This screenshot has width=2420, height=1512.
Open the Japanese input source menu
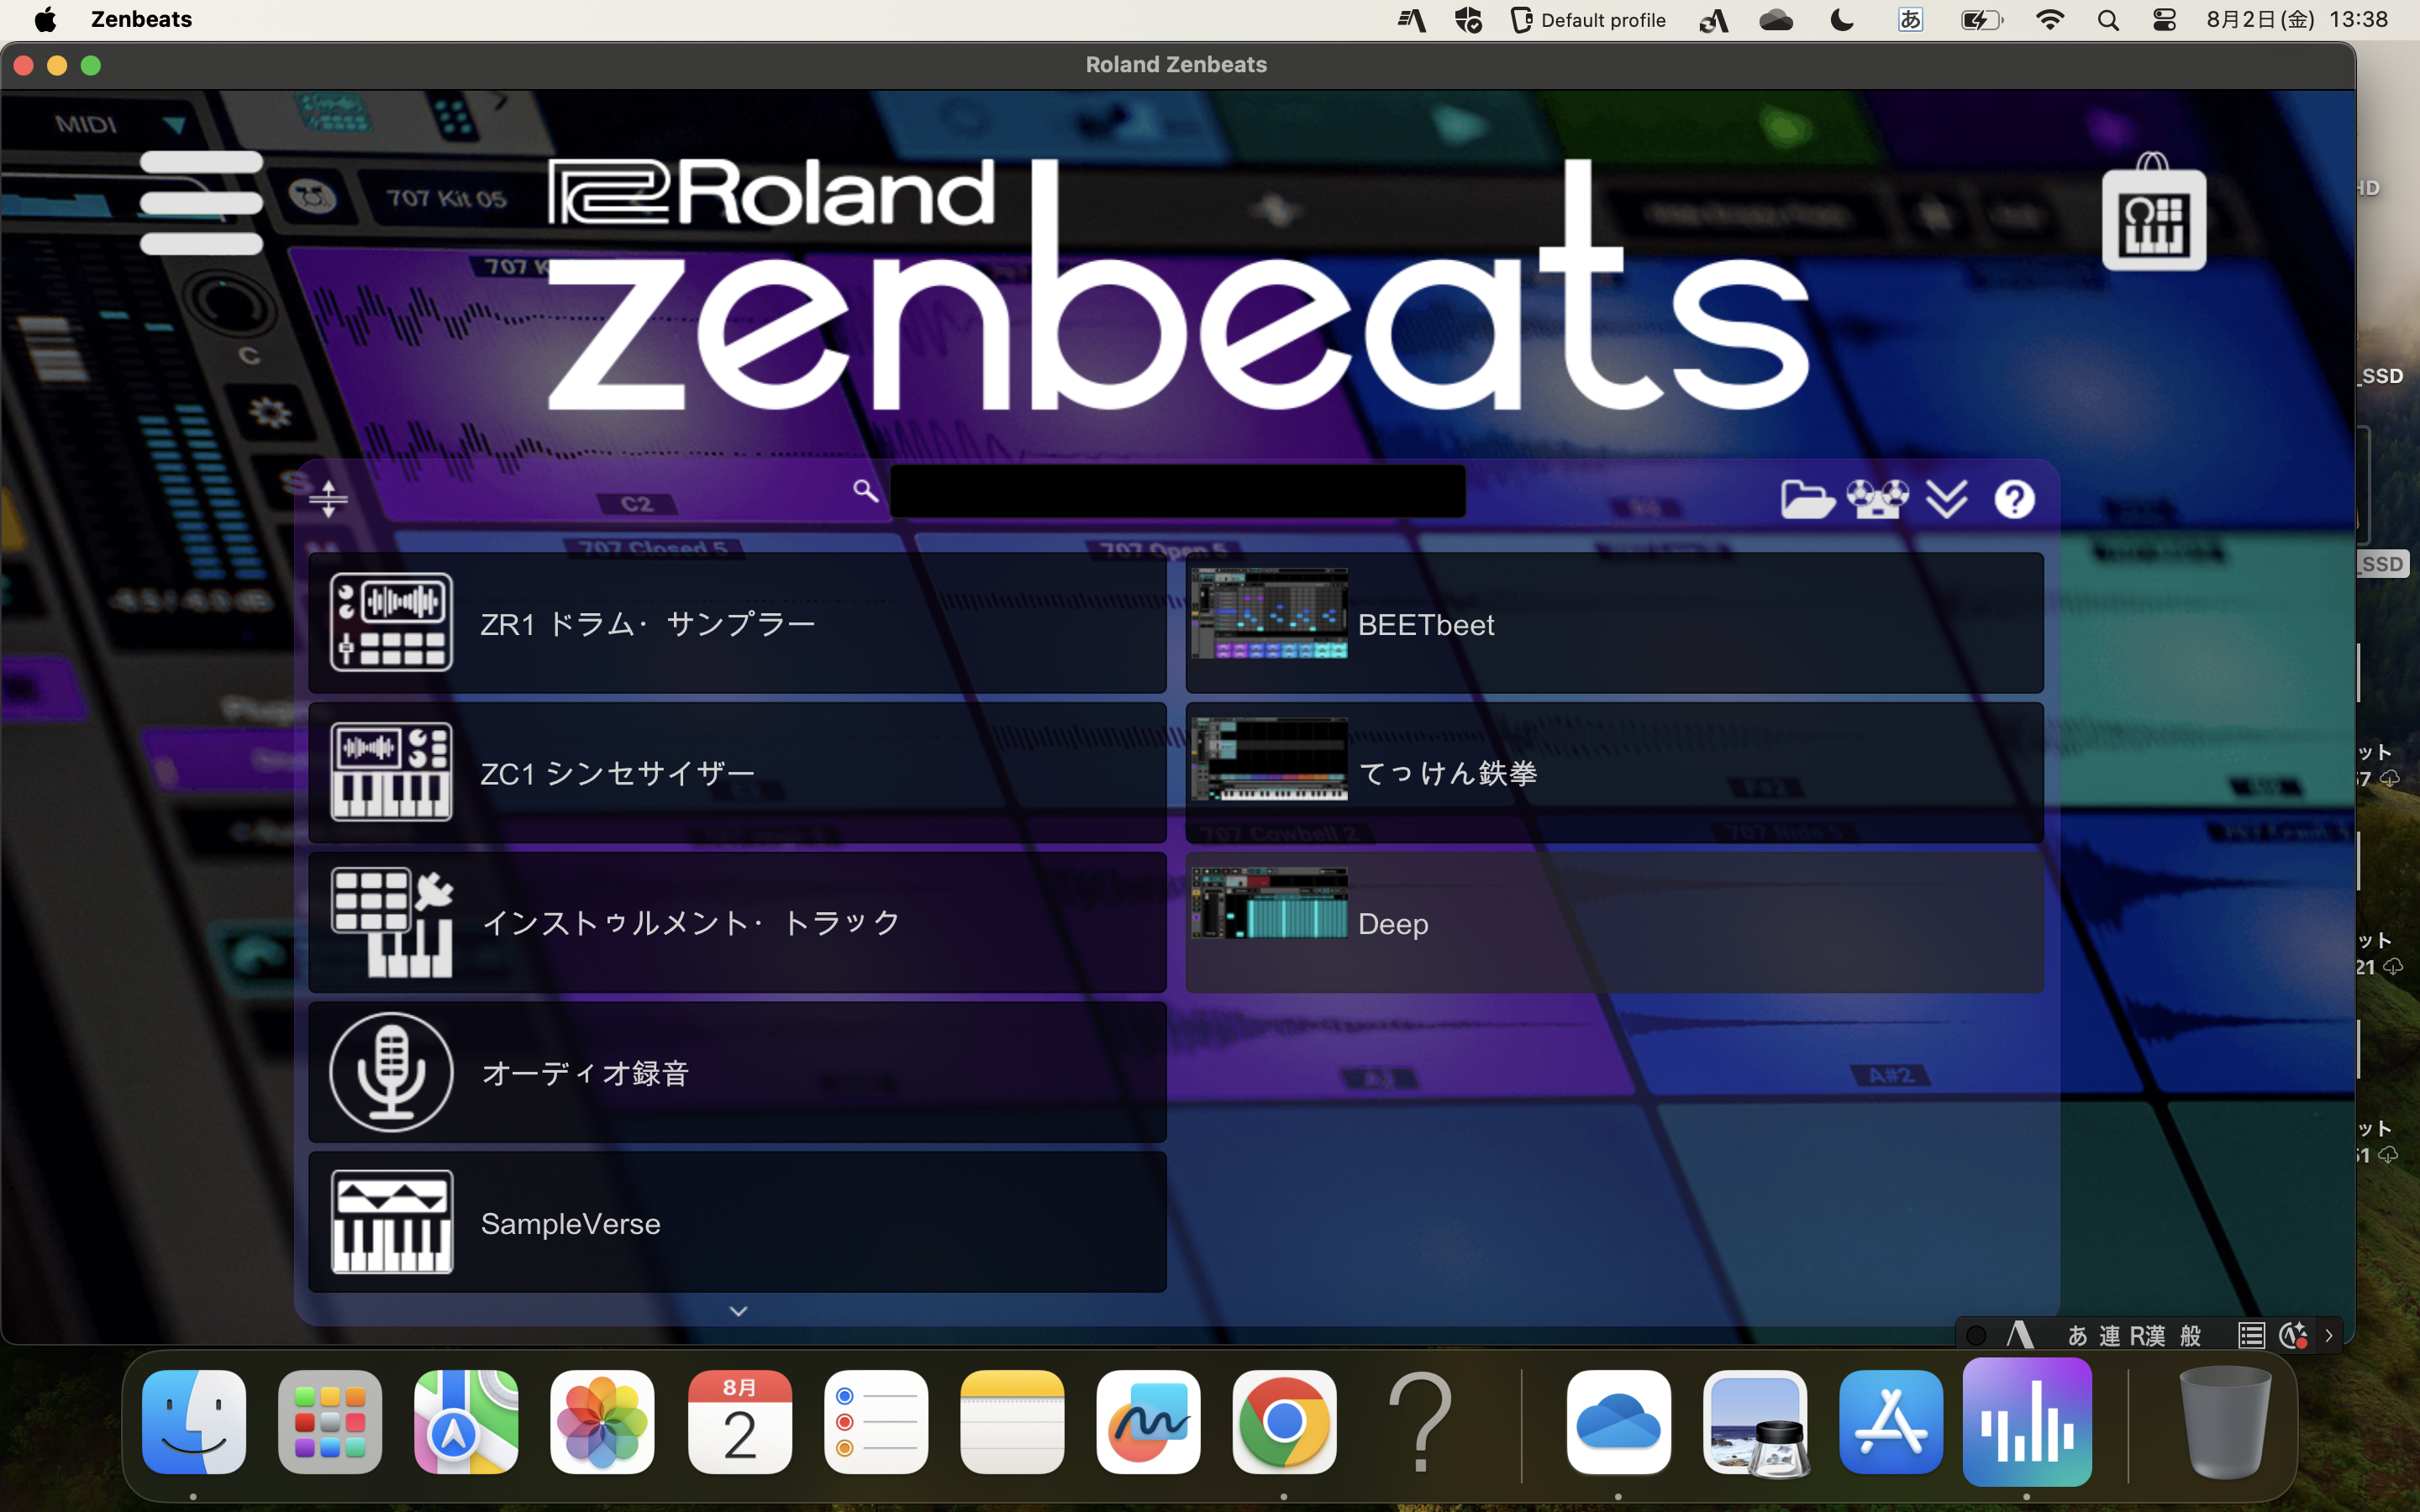click(x=1910, y=20)
